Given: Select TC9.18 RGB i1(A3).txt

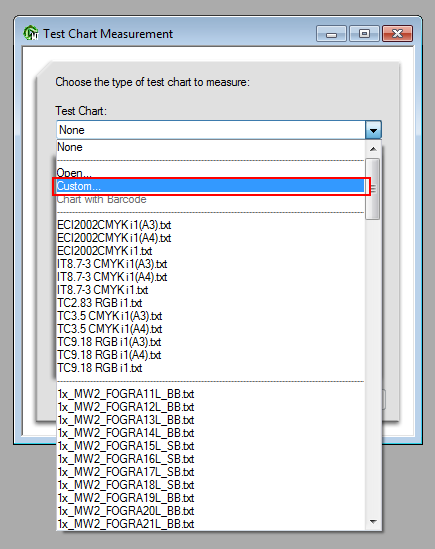Looking at the screenshot, I should pos(210,342).
